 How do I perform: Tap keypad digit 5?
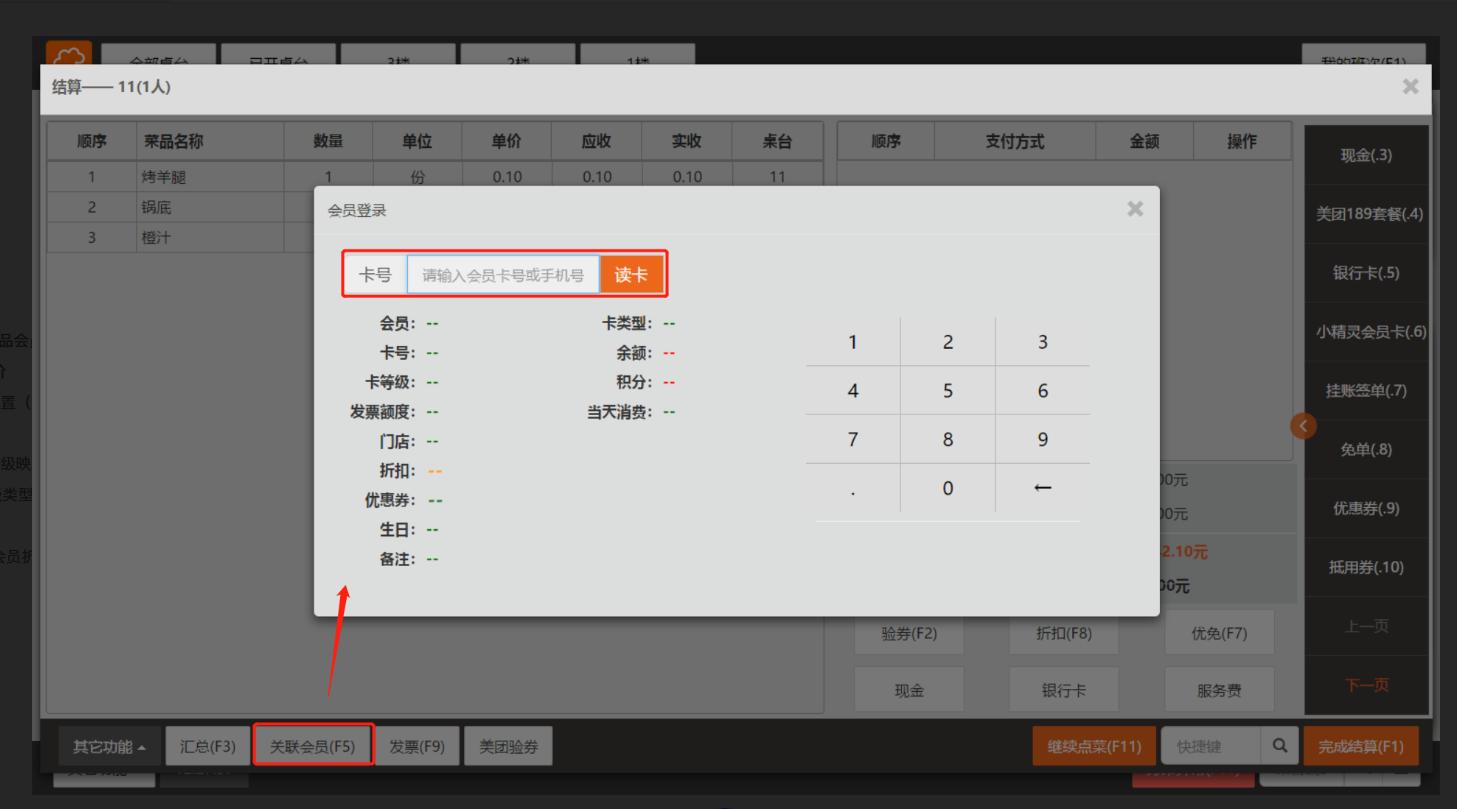tap(948, 391)
